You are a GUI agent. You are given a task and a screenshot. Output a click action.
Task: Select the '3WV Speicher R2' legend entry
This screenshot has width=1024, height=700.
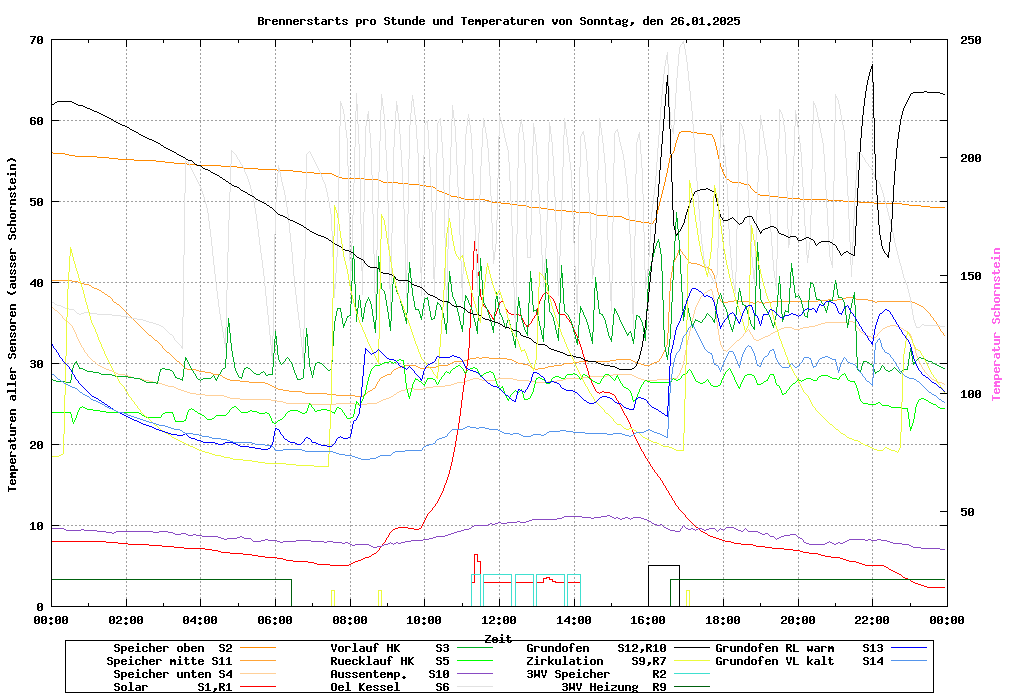coord(596,674)
